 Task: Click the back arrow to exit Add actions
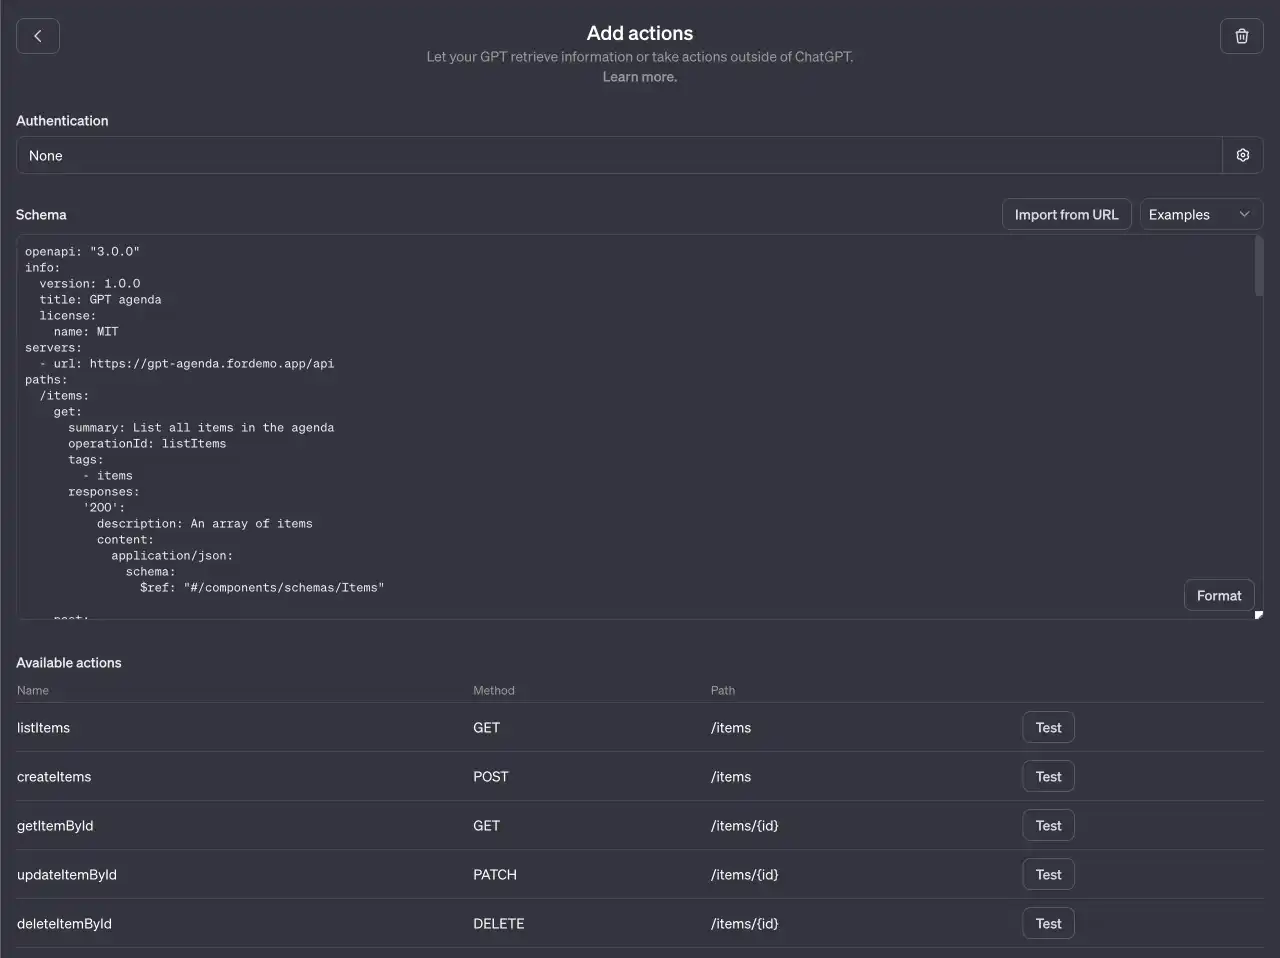click(x=37, y=36)
